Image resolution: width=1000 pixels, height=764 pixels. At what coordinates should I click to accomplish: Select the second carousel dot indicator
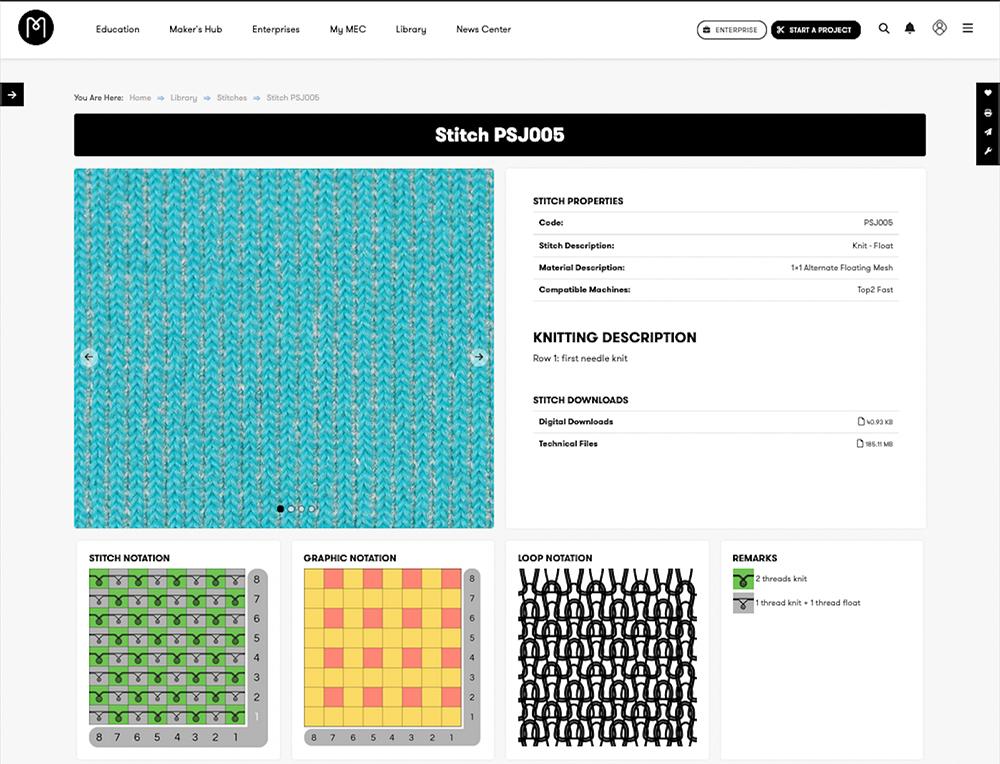coord(291,509)
